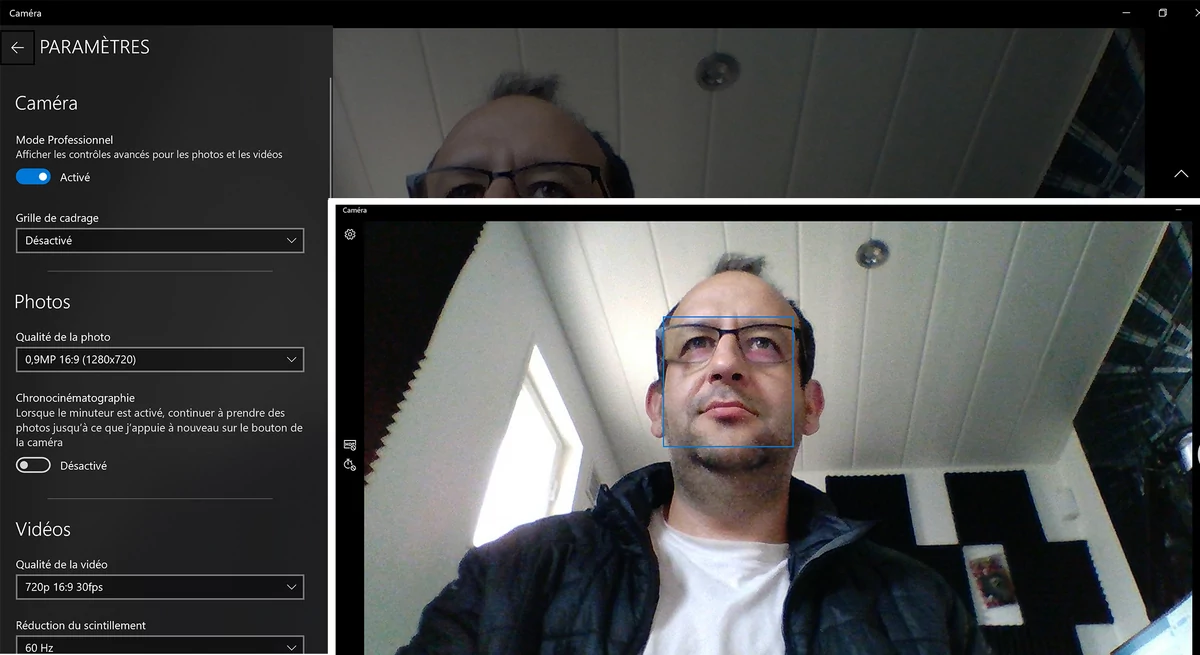Click the Vidéos section heading
The image size is (1200, 655).
[x=43, y=529]
